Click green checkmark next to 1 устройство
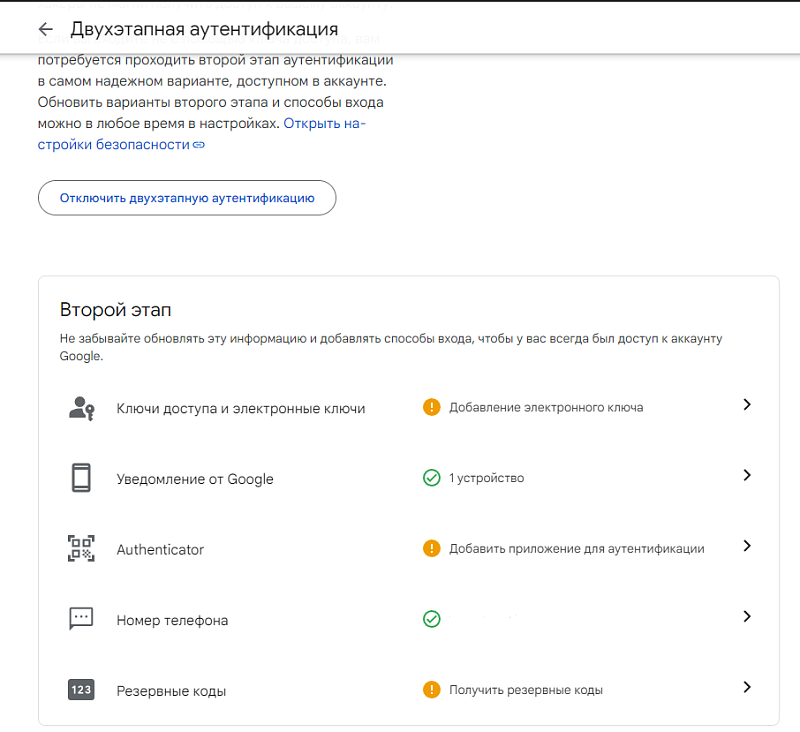 [431, 478]
